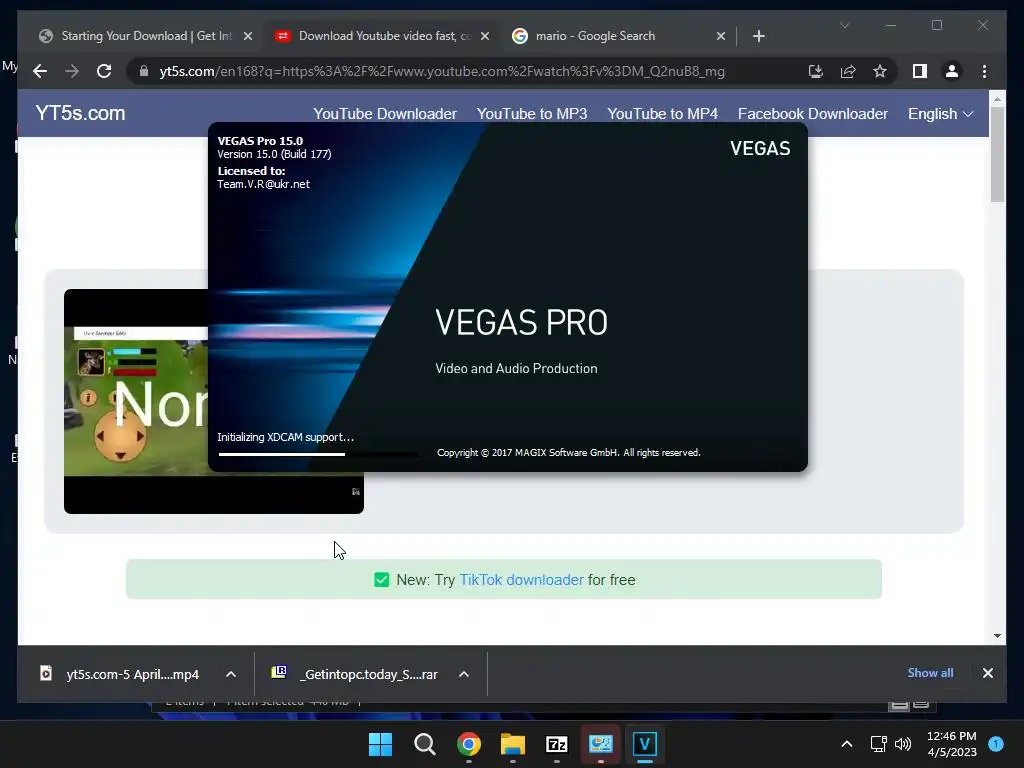The image size is (1024, 768).
Task: Open the tab search dropdown chevron
Action: pos(844,25)
